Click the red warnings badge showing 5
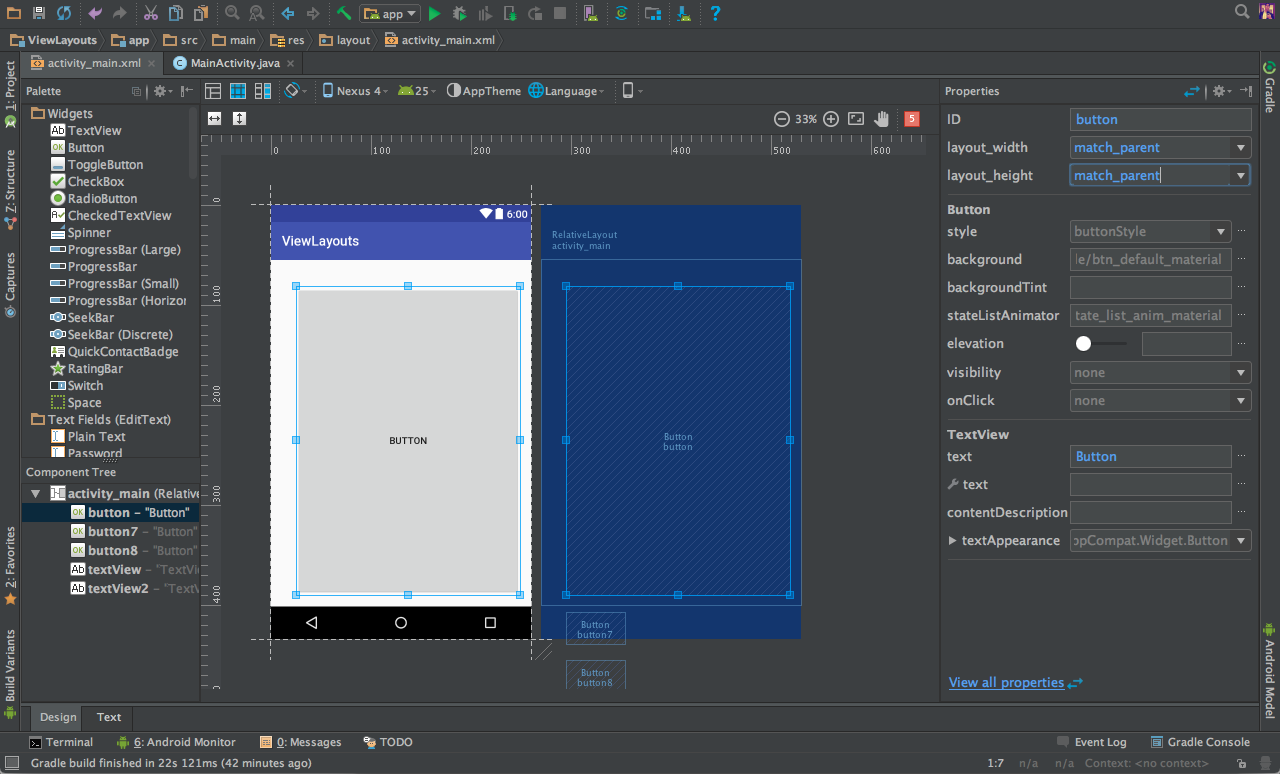The image size is (1280, 774). pyautogui.click(x=912, y=118)
